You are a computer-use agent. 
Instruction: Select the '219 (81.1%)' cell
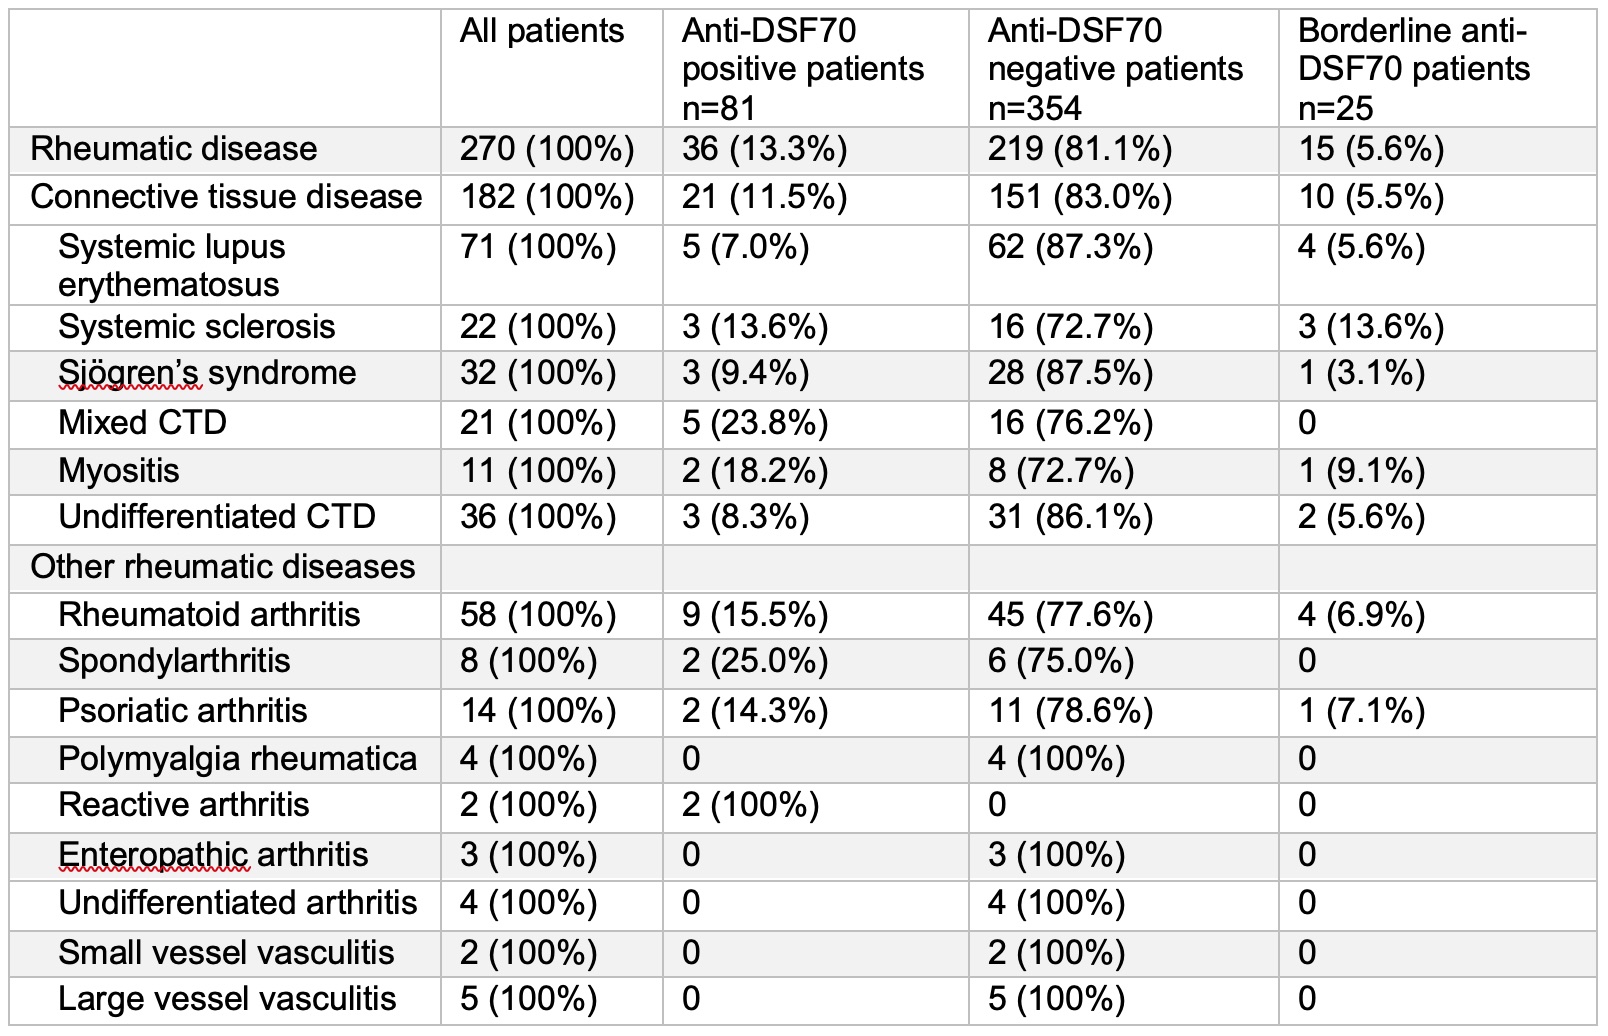click(x=1079, y=149)
